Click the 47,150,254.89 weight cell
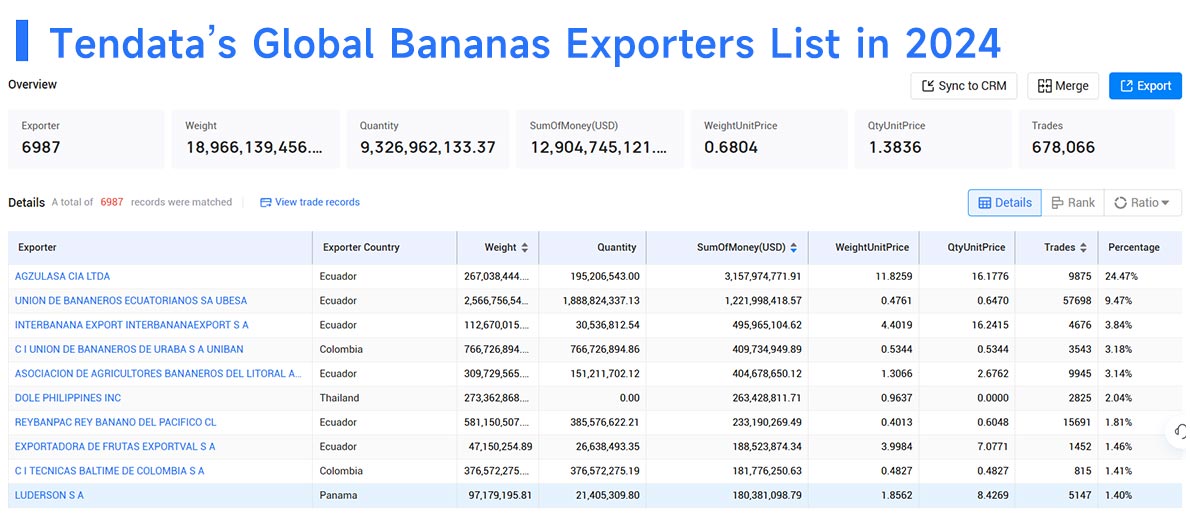The image size is (1190, 517). coord(499,446)
